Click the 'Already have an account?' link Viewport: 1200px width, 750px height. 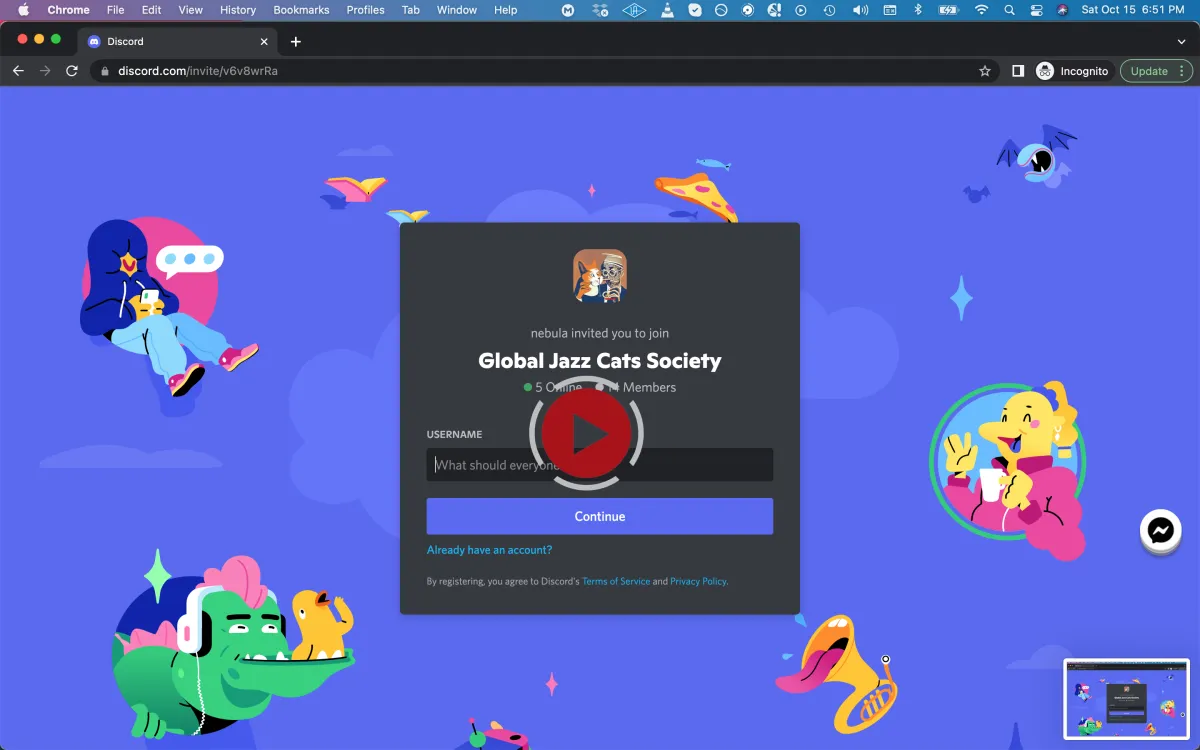pyautogui.click(x=489, y=550)
